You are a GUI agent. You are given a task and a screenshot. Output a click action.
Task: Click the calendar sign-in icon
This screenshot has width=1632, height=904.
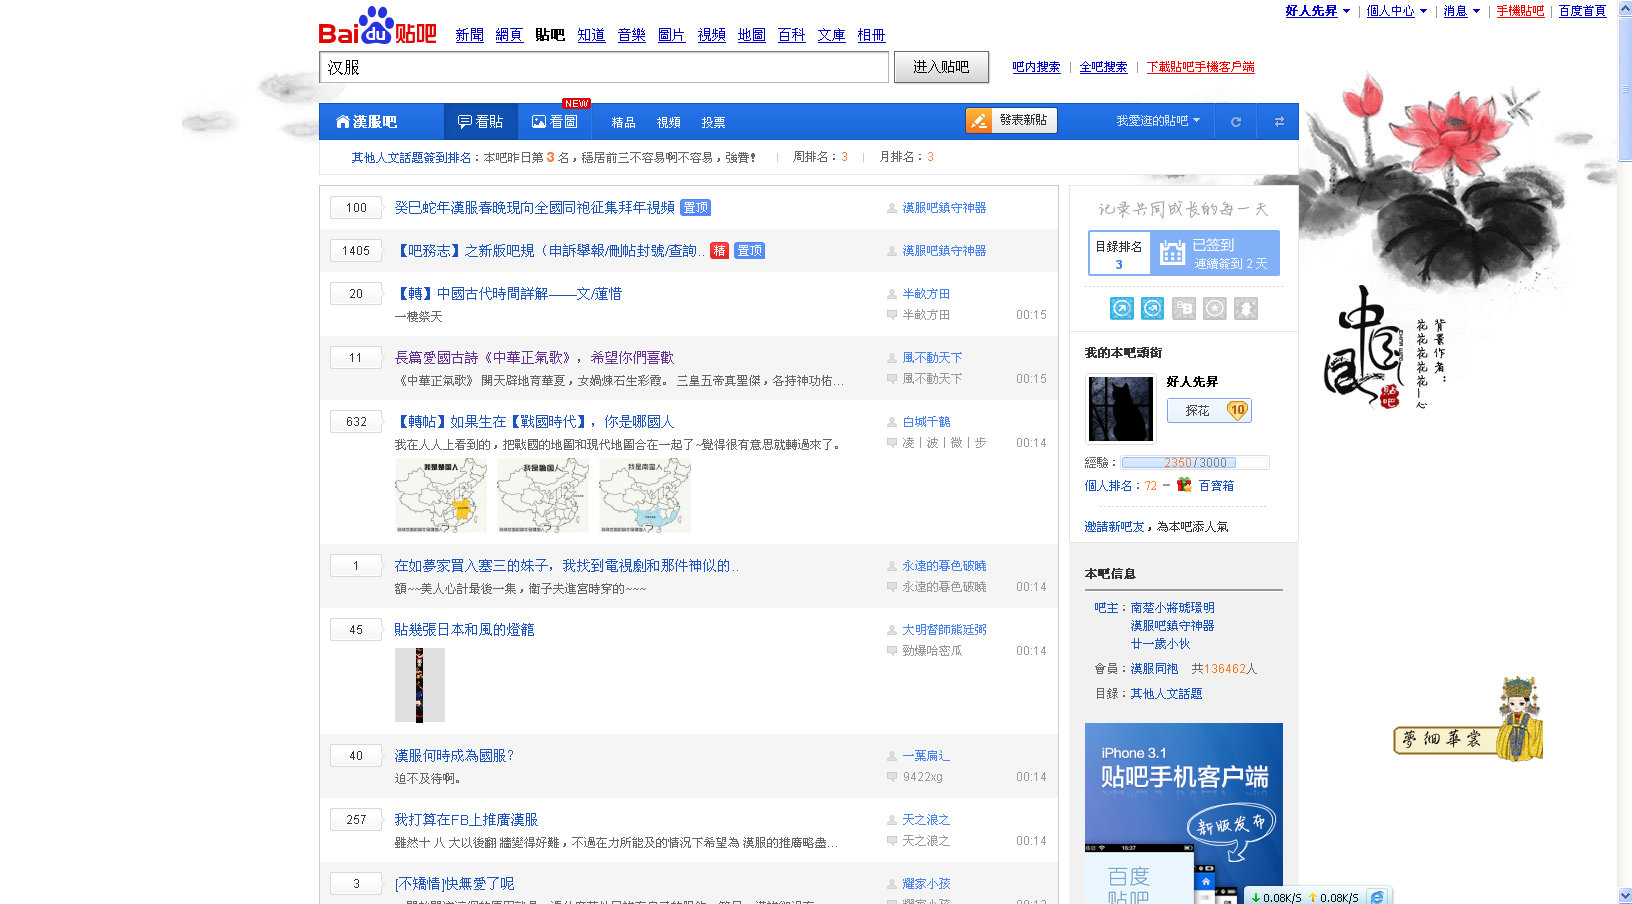tap(1172, 254)
